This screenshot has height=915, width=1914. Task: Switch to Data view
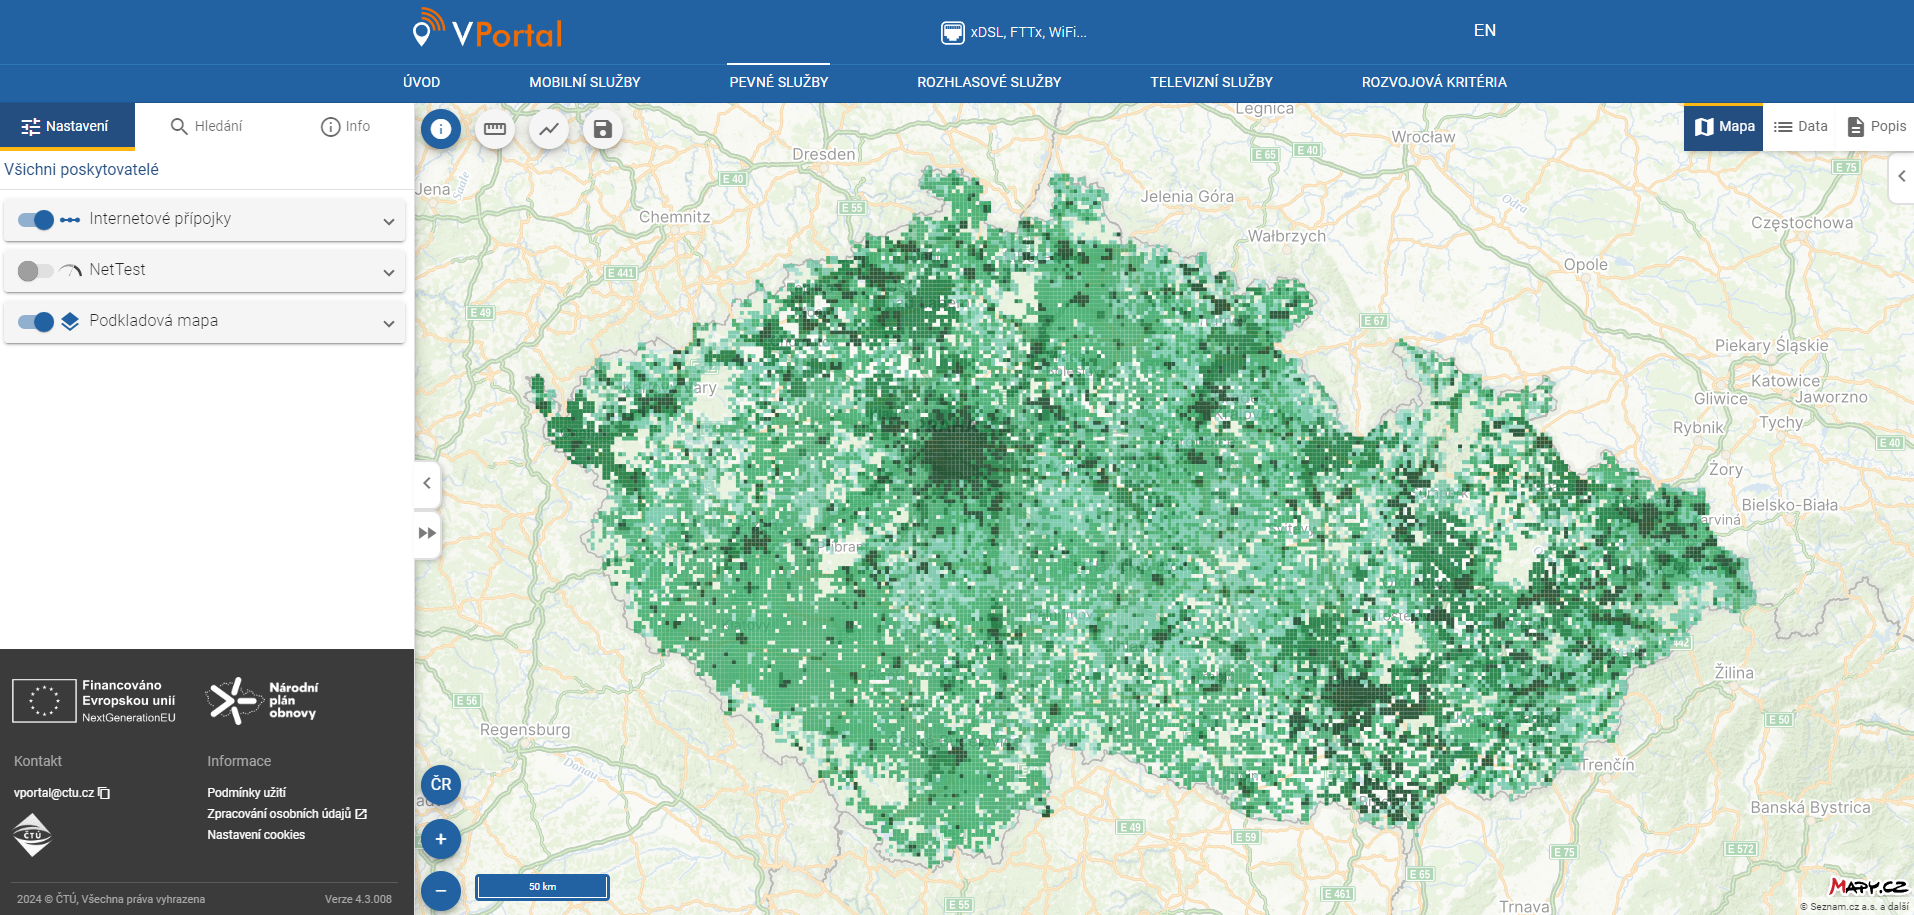click(1800, 127)
